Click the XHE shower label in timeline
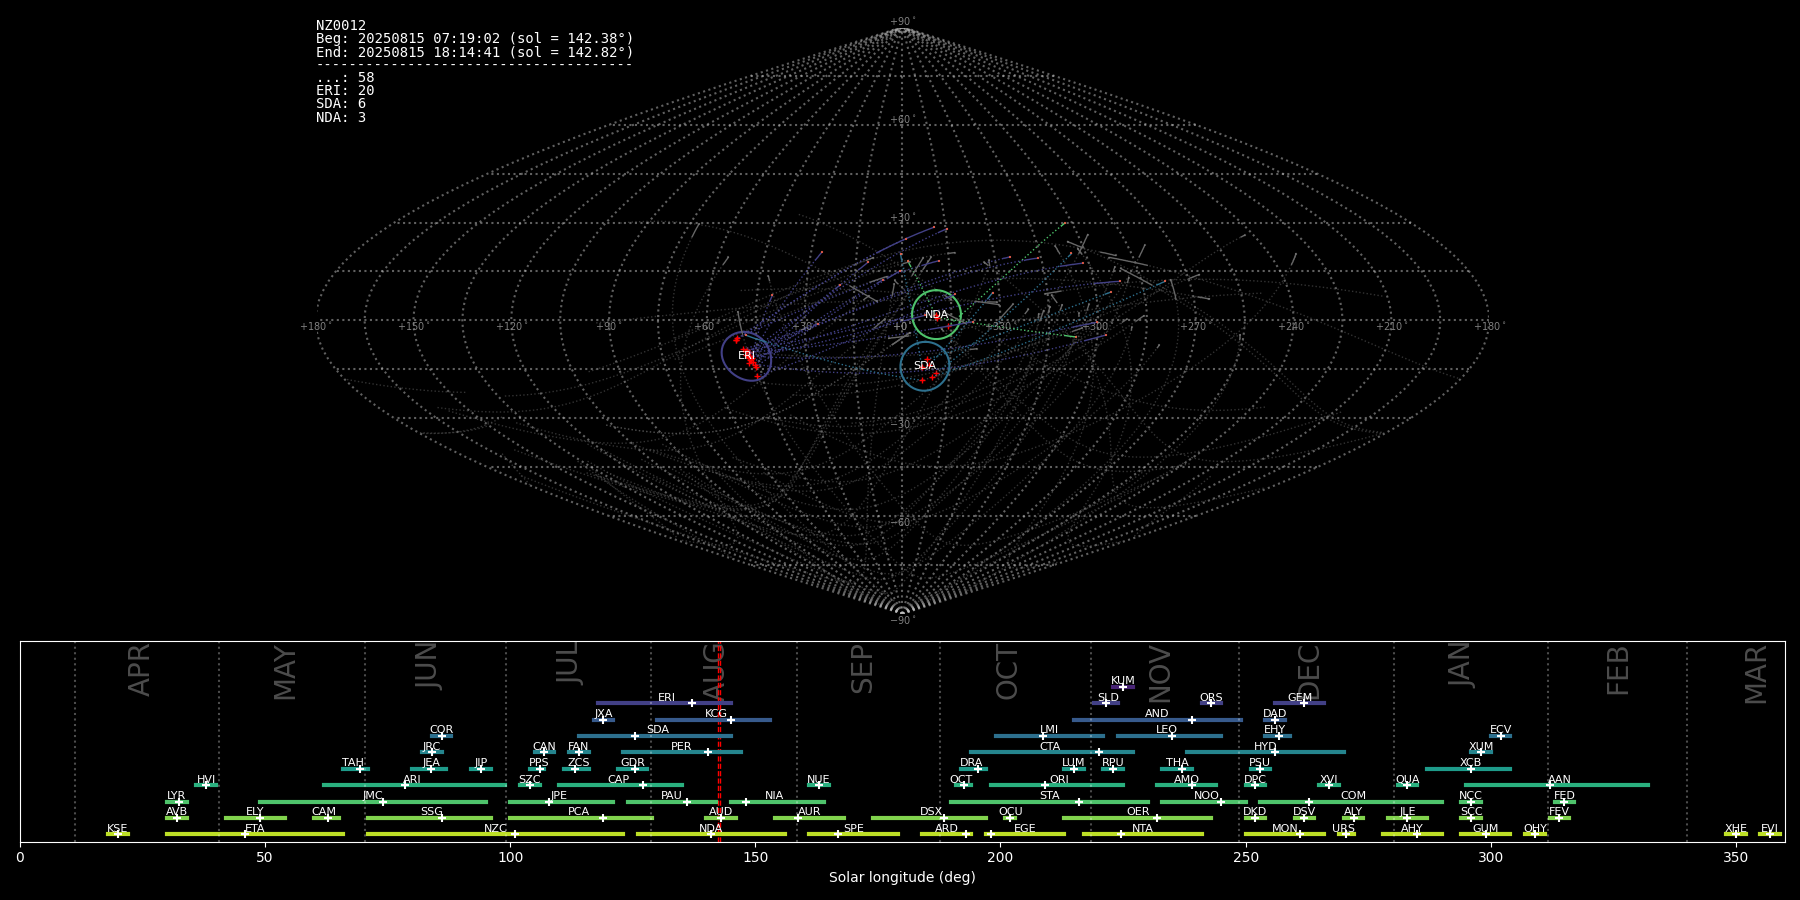Image resolution: width=1800 pixels, height=900 pixels. coord(1735,829)
